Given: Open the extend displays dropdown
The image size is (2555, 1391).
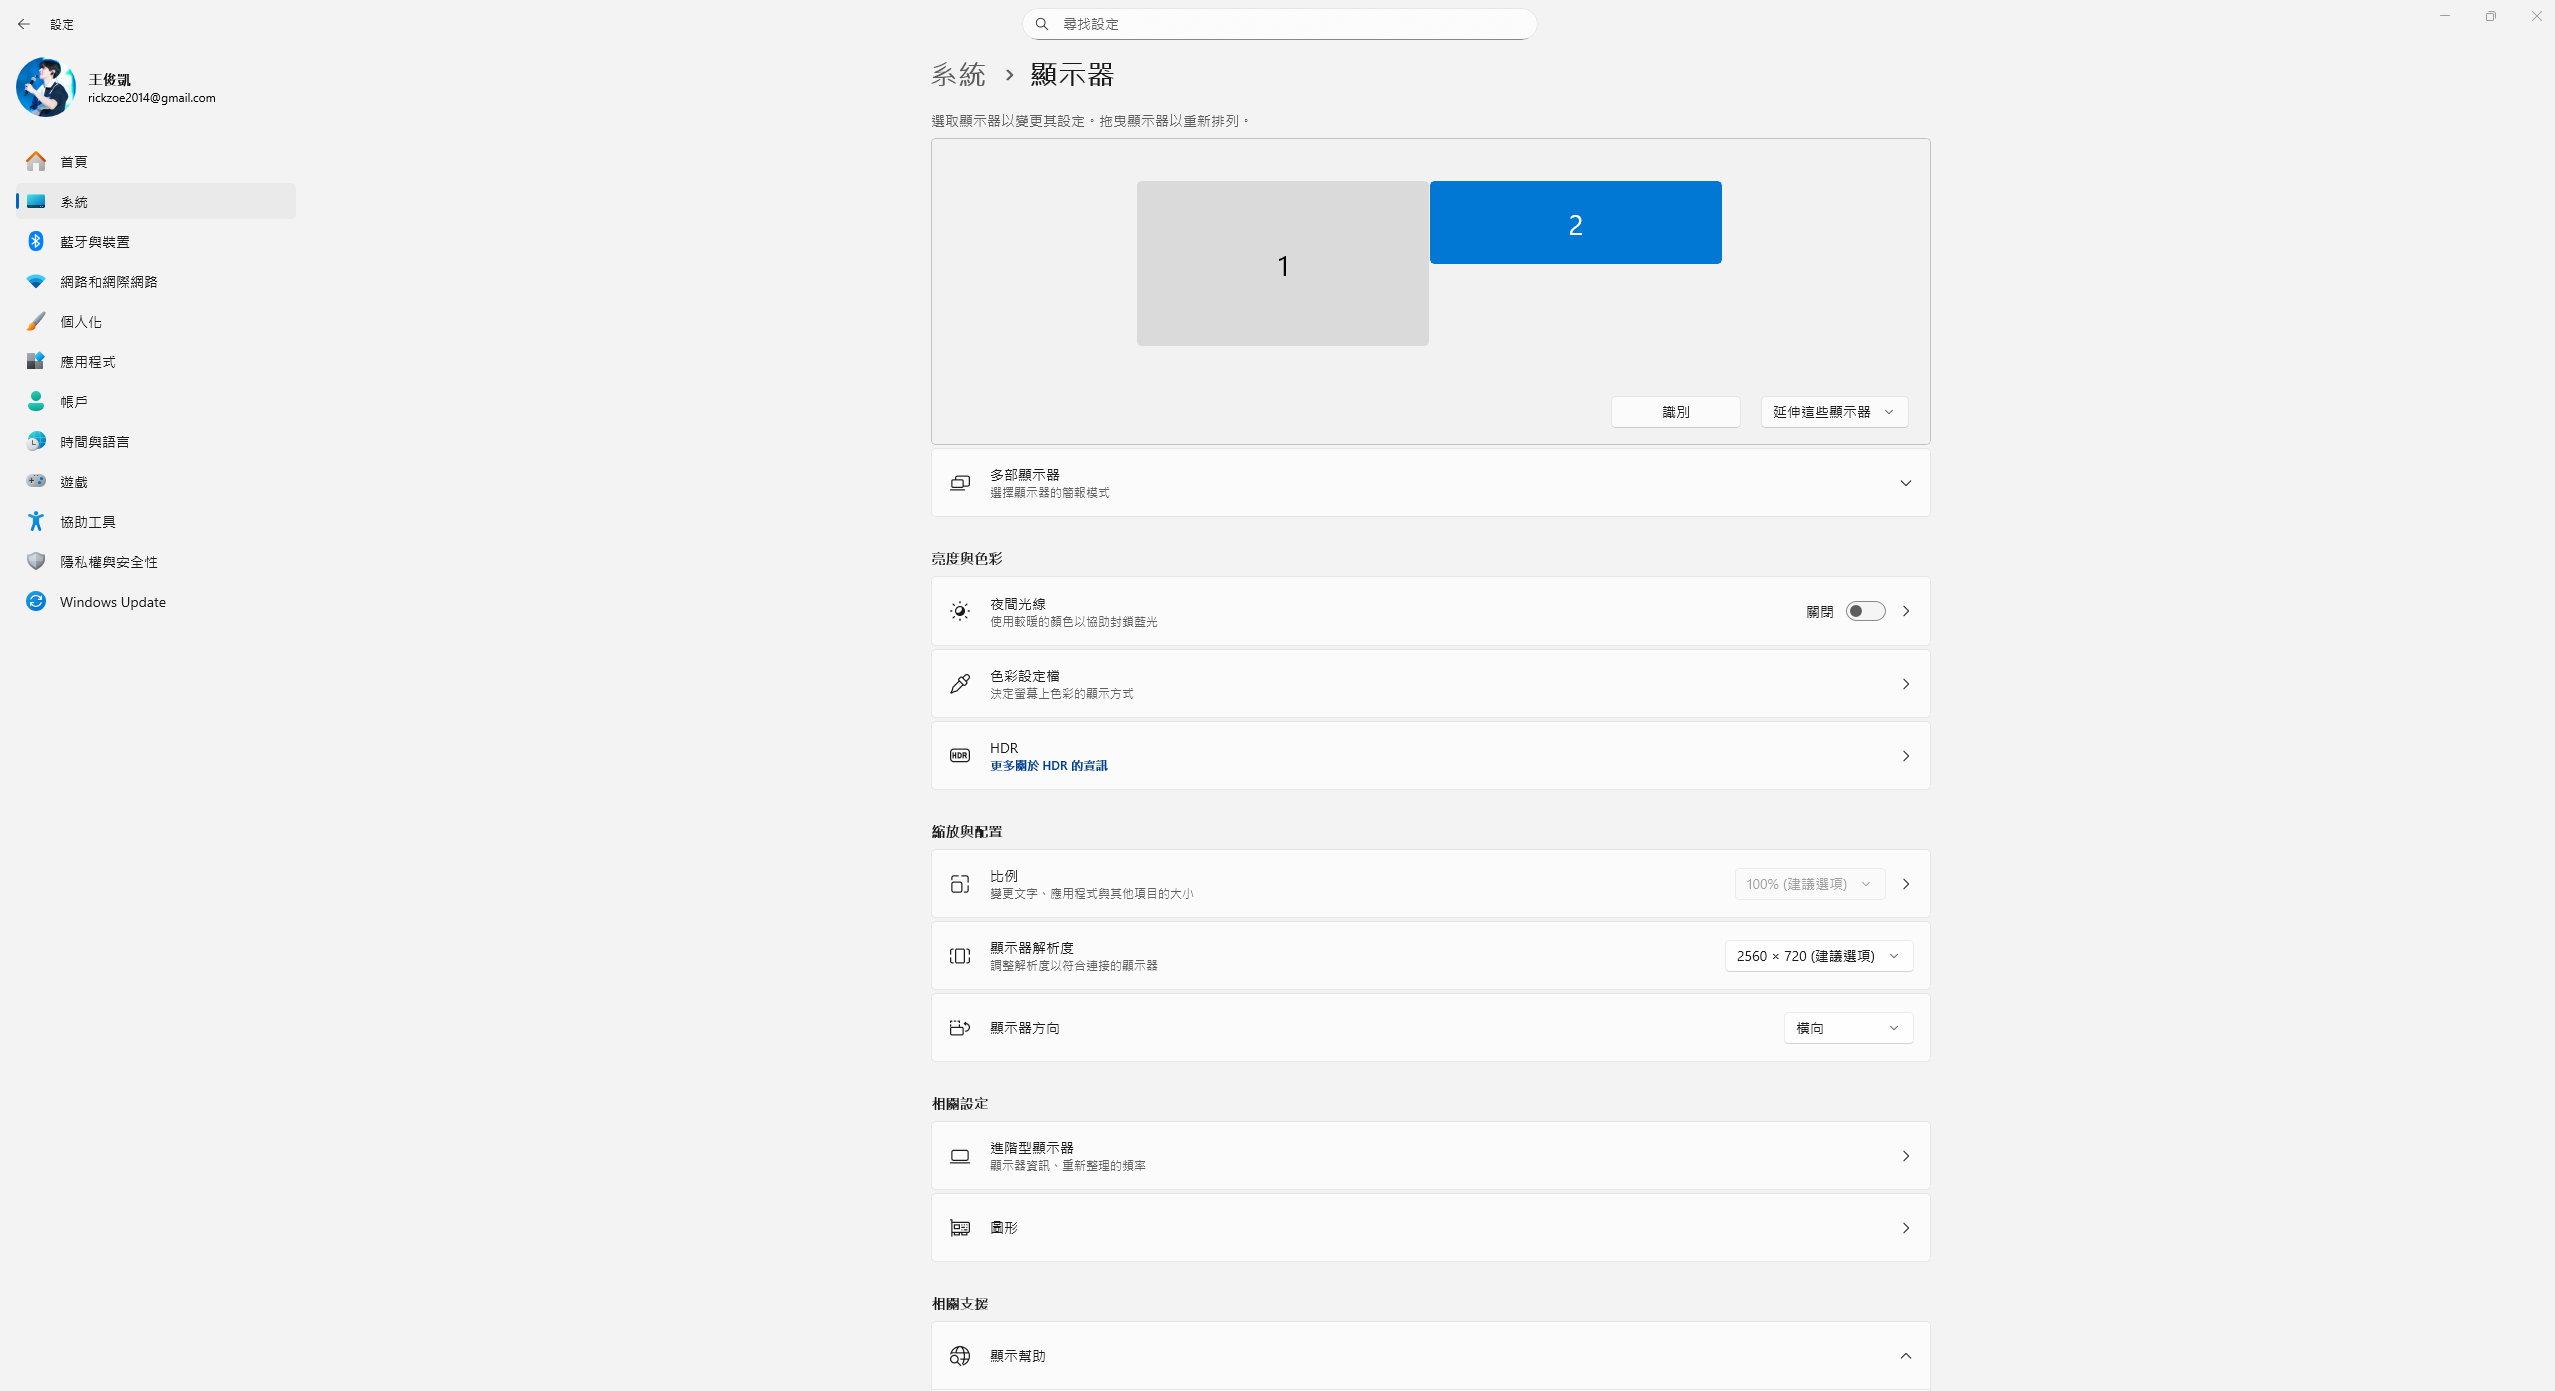Looking at the screenshot, I should tap(1833, 412).
